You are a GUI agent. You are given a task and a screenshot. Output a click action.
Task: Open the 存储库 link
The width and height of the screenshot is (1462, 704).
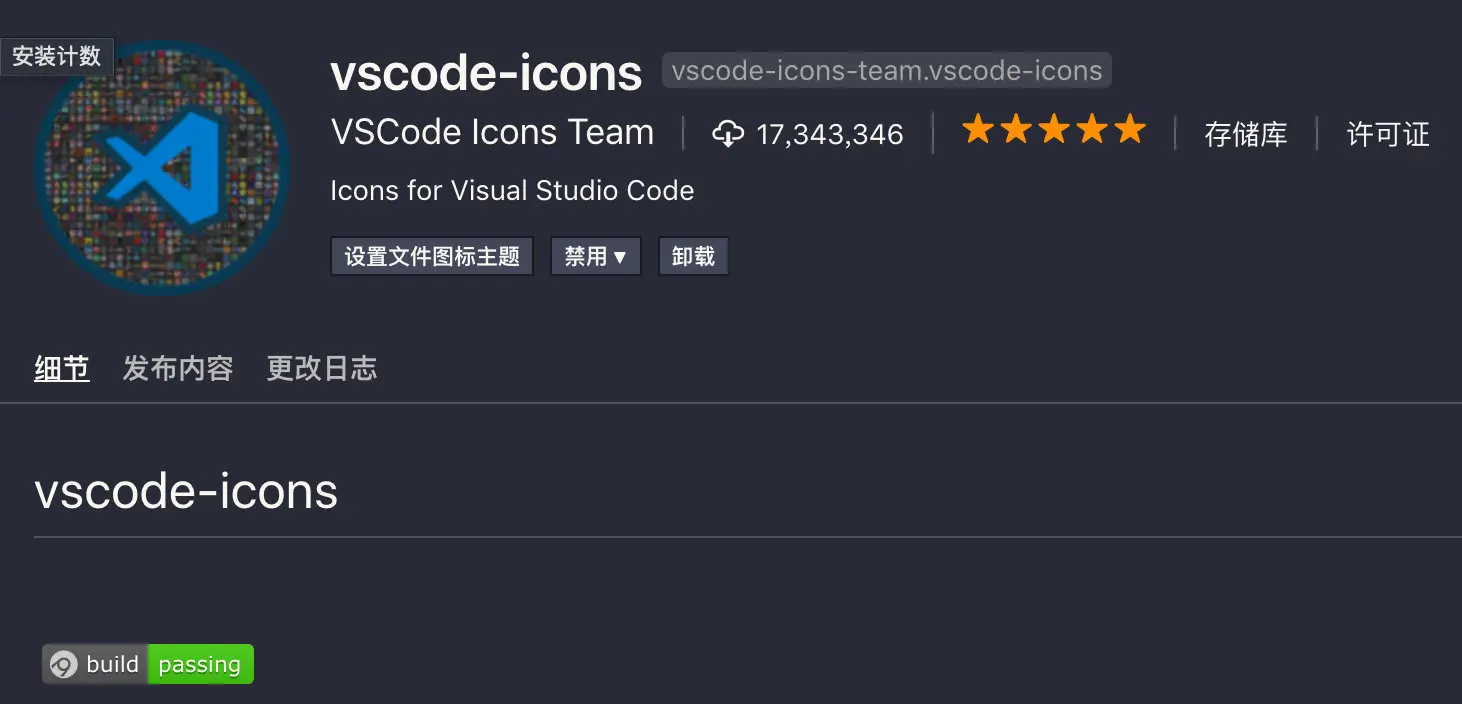pos(1248,135)
